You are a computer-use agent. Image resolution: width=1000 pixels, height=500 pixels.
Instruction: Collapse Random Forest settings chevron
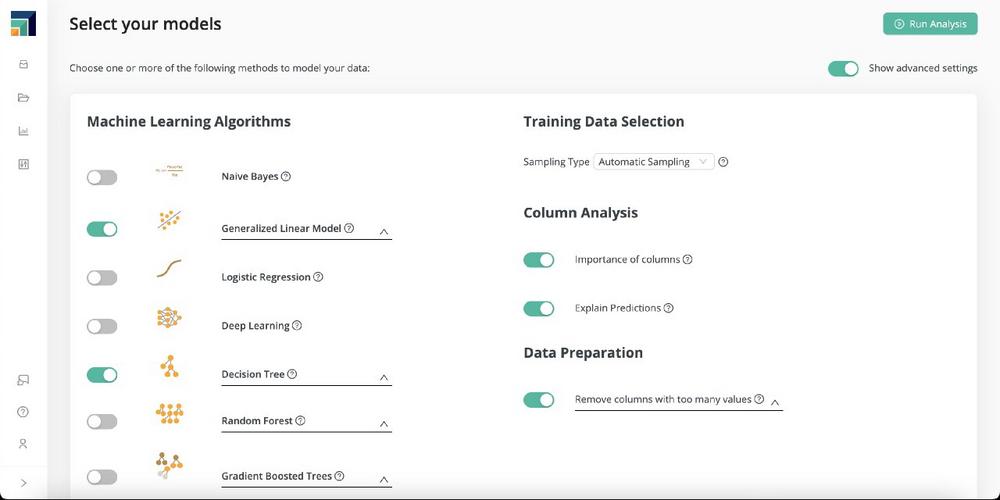384,424
